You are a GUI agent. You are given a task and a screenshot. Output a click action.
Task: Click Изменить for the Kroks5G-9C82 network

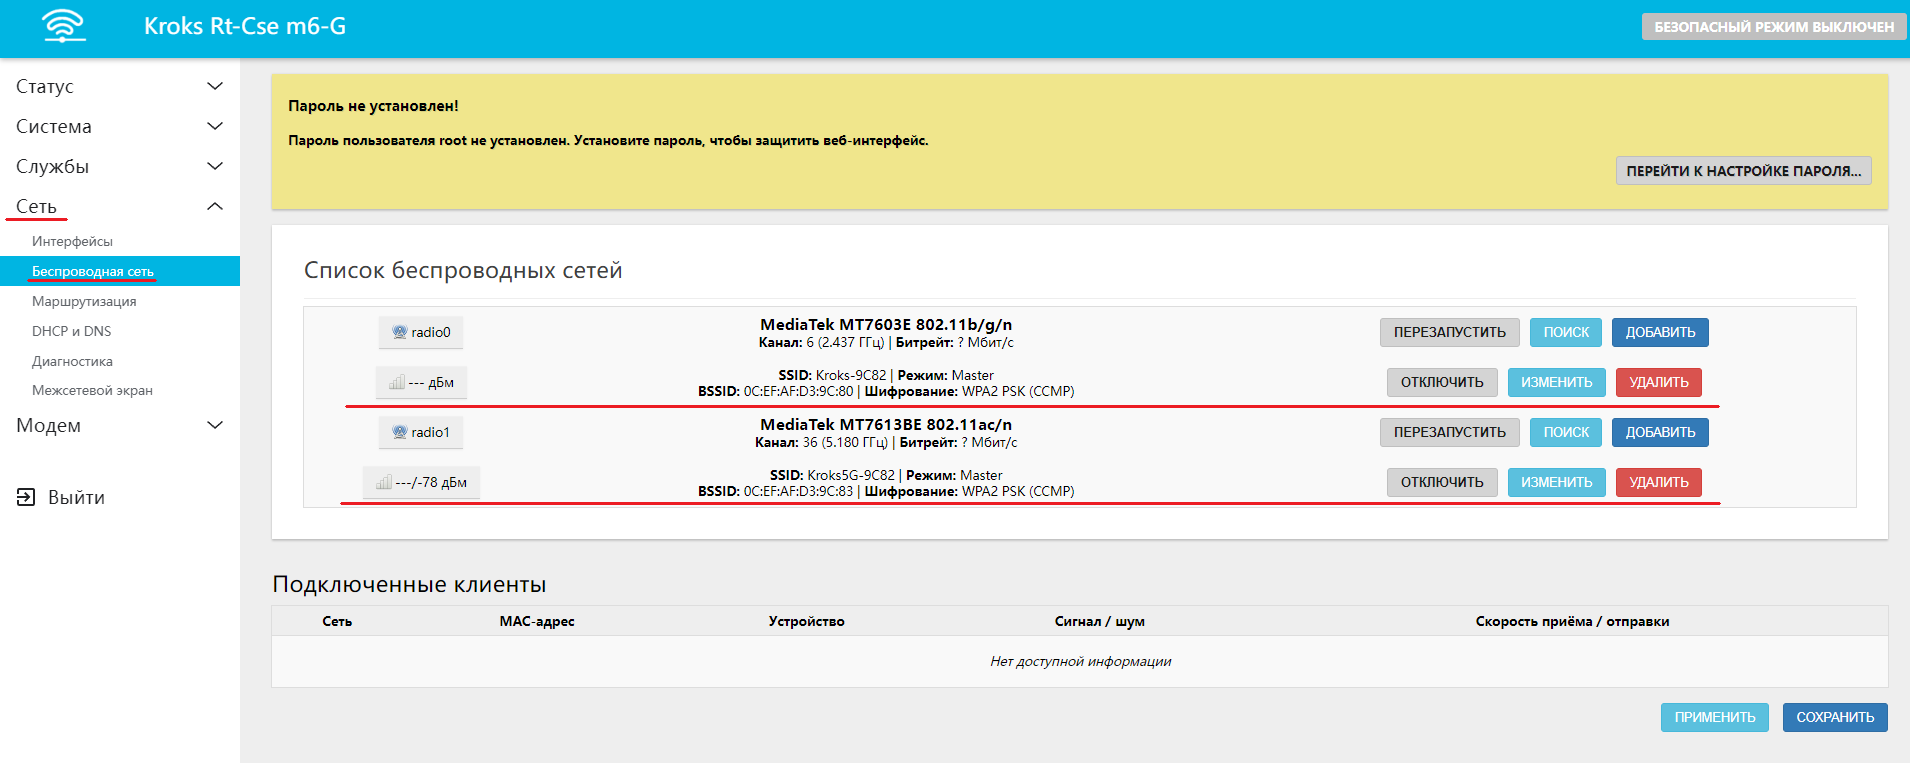(x=1556, y=482)
